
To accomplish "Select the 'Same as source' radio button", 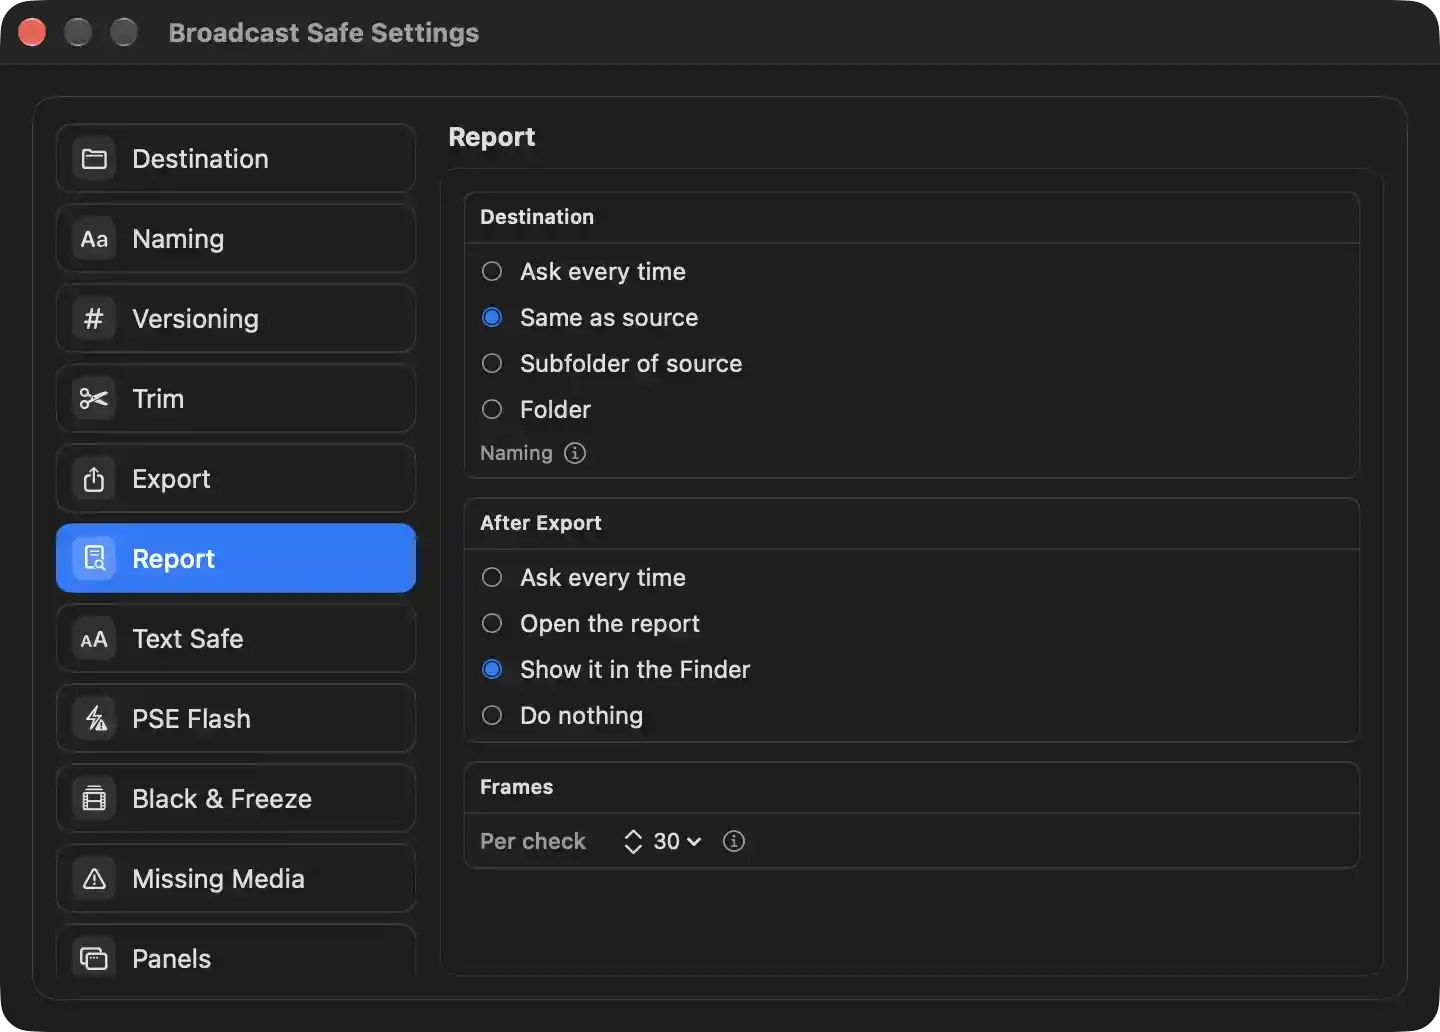I will pos(492,317).
